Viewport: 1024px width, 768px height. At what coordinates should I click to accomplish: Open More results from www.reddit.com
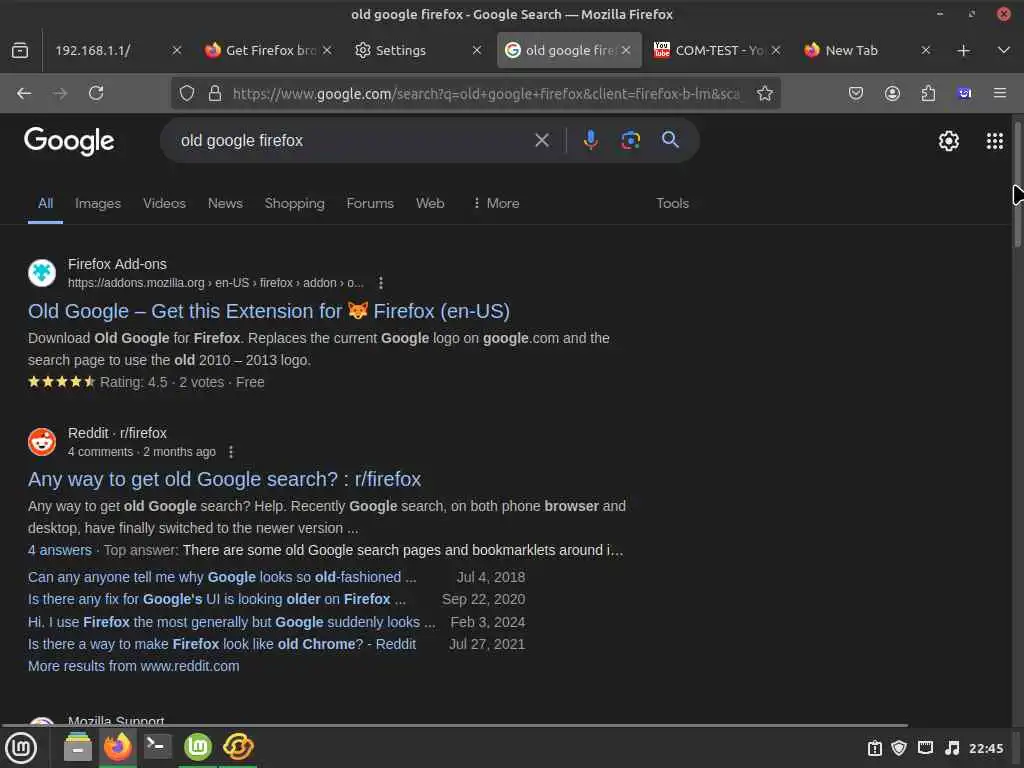[133, 666]
